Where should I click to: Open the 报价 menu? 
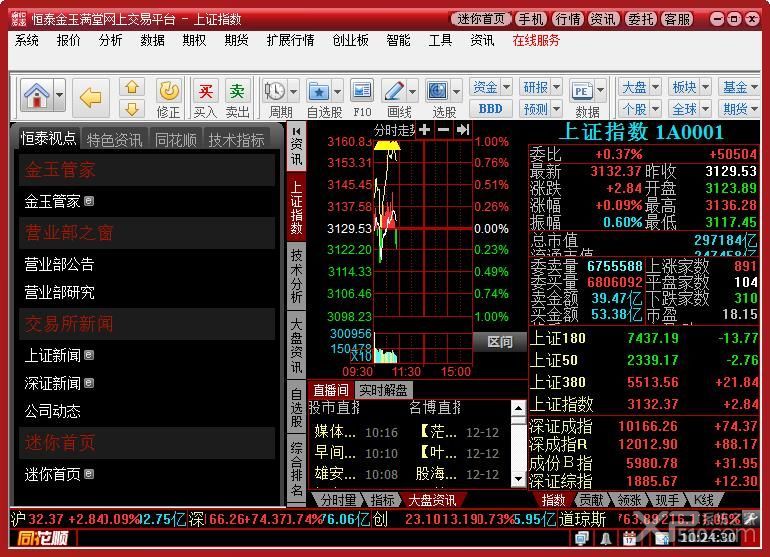(x=68, y=40)
